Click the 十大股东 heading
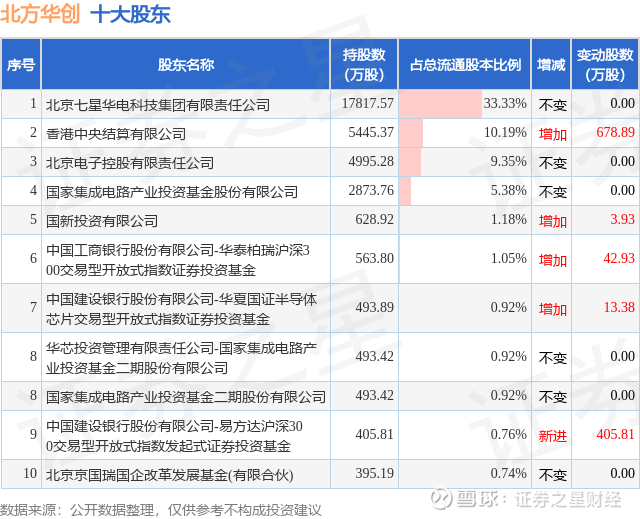 [130, 15]
